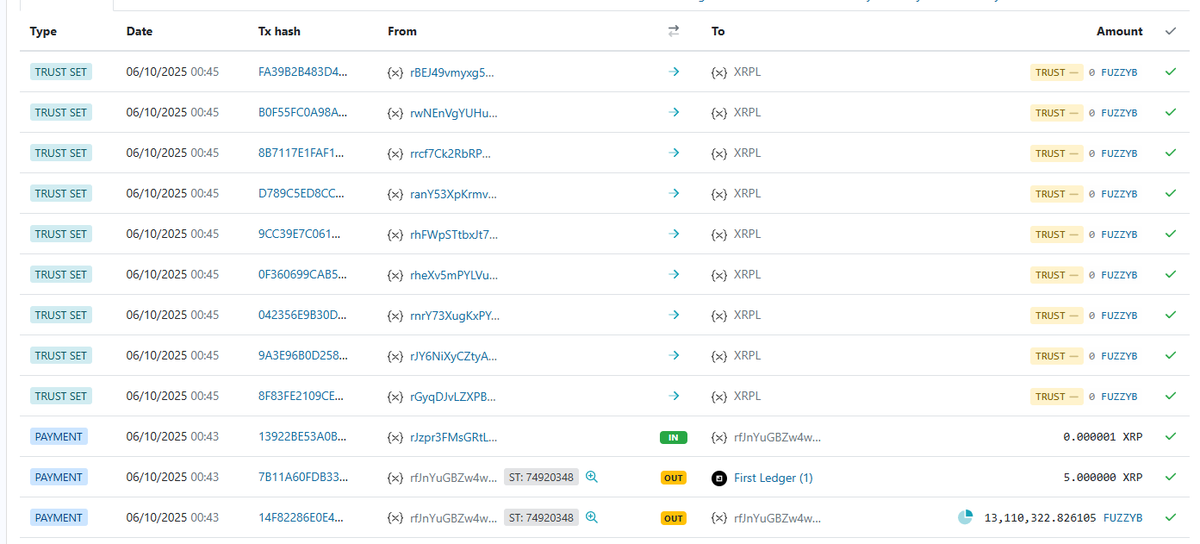Click the arrow icon in the 042356E9B30D row
Viewport: 1200px width, 544px height.
pos(673,315)
